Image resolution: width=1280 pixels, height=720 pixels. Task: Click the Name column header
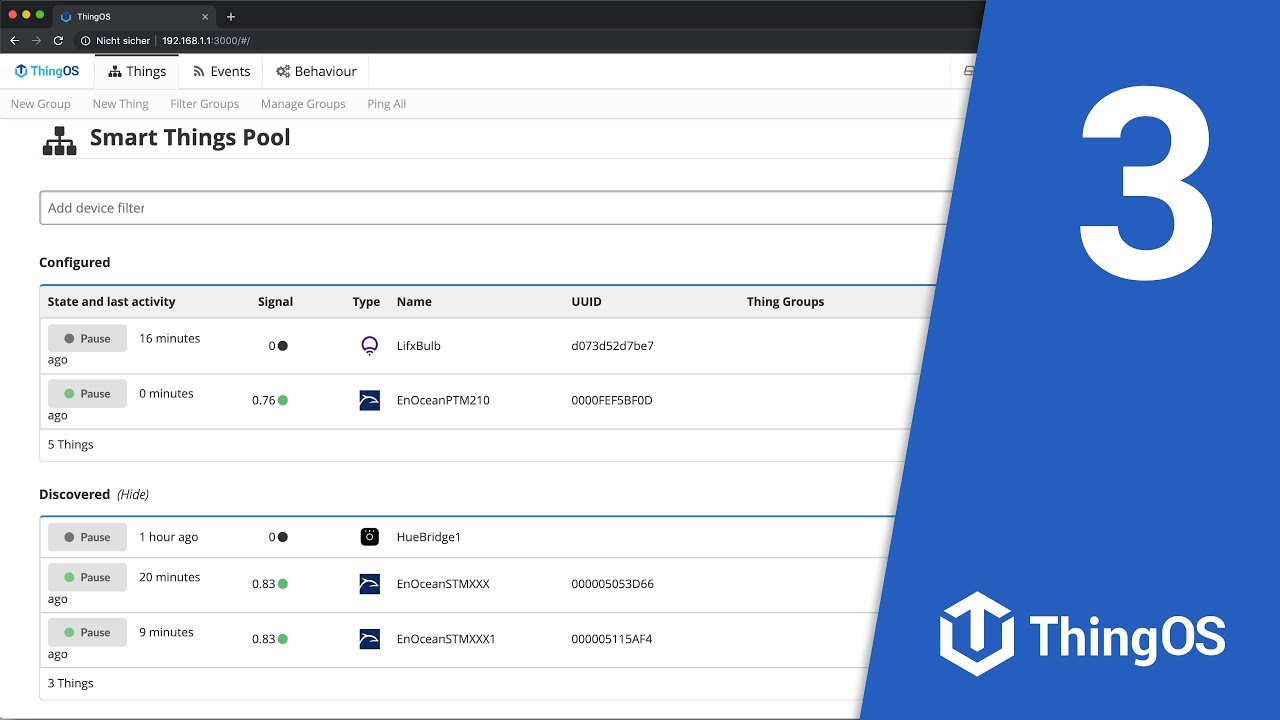click(414, 301)
